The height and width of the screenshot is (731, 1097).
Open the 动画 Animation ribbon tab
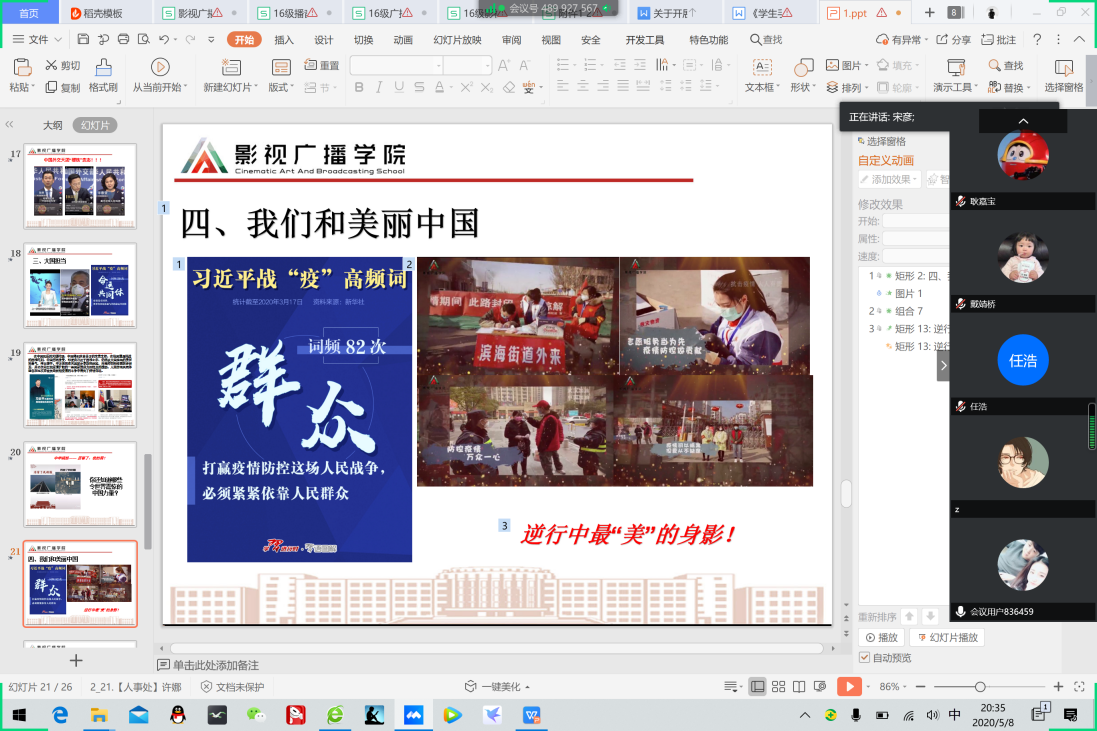click(x=403, y=40)
